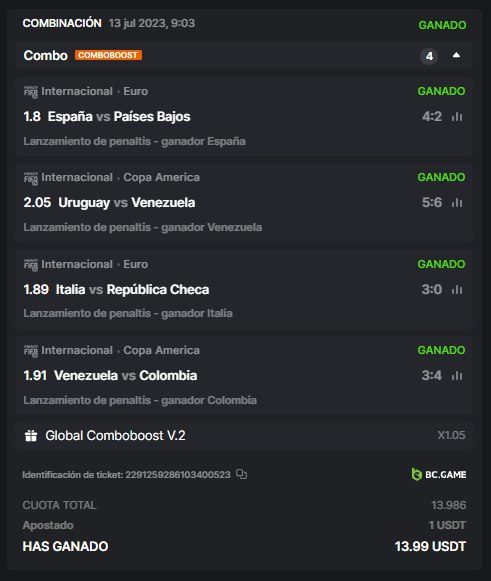
Task: Click the Internacional · Copa America label for Uruguay
Action: (120, 177)
